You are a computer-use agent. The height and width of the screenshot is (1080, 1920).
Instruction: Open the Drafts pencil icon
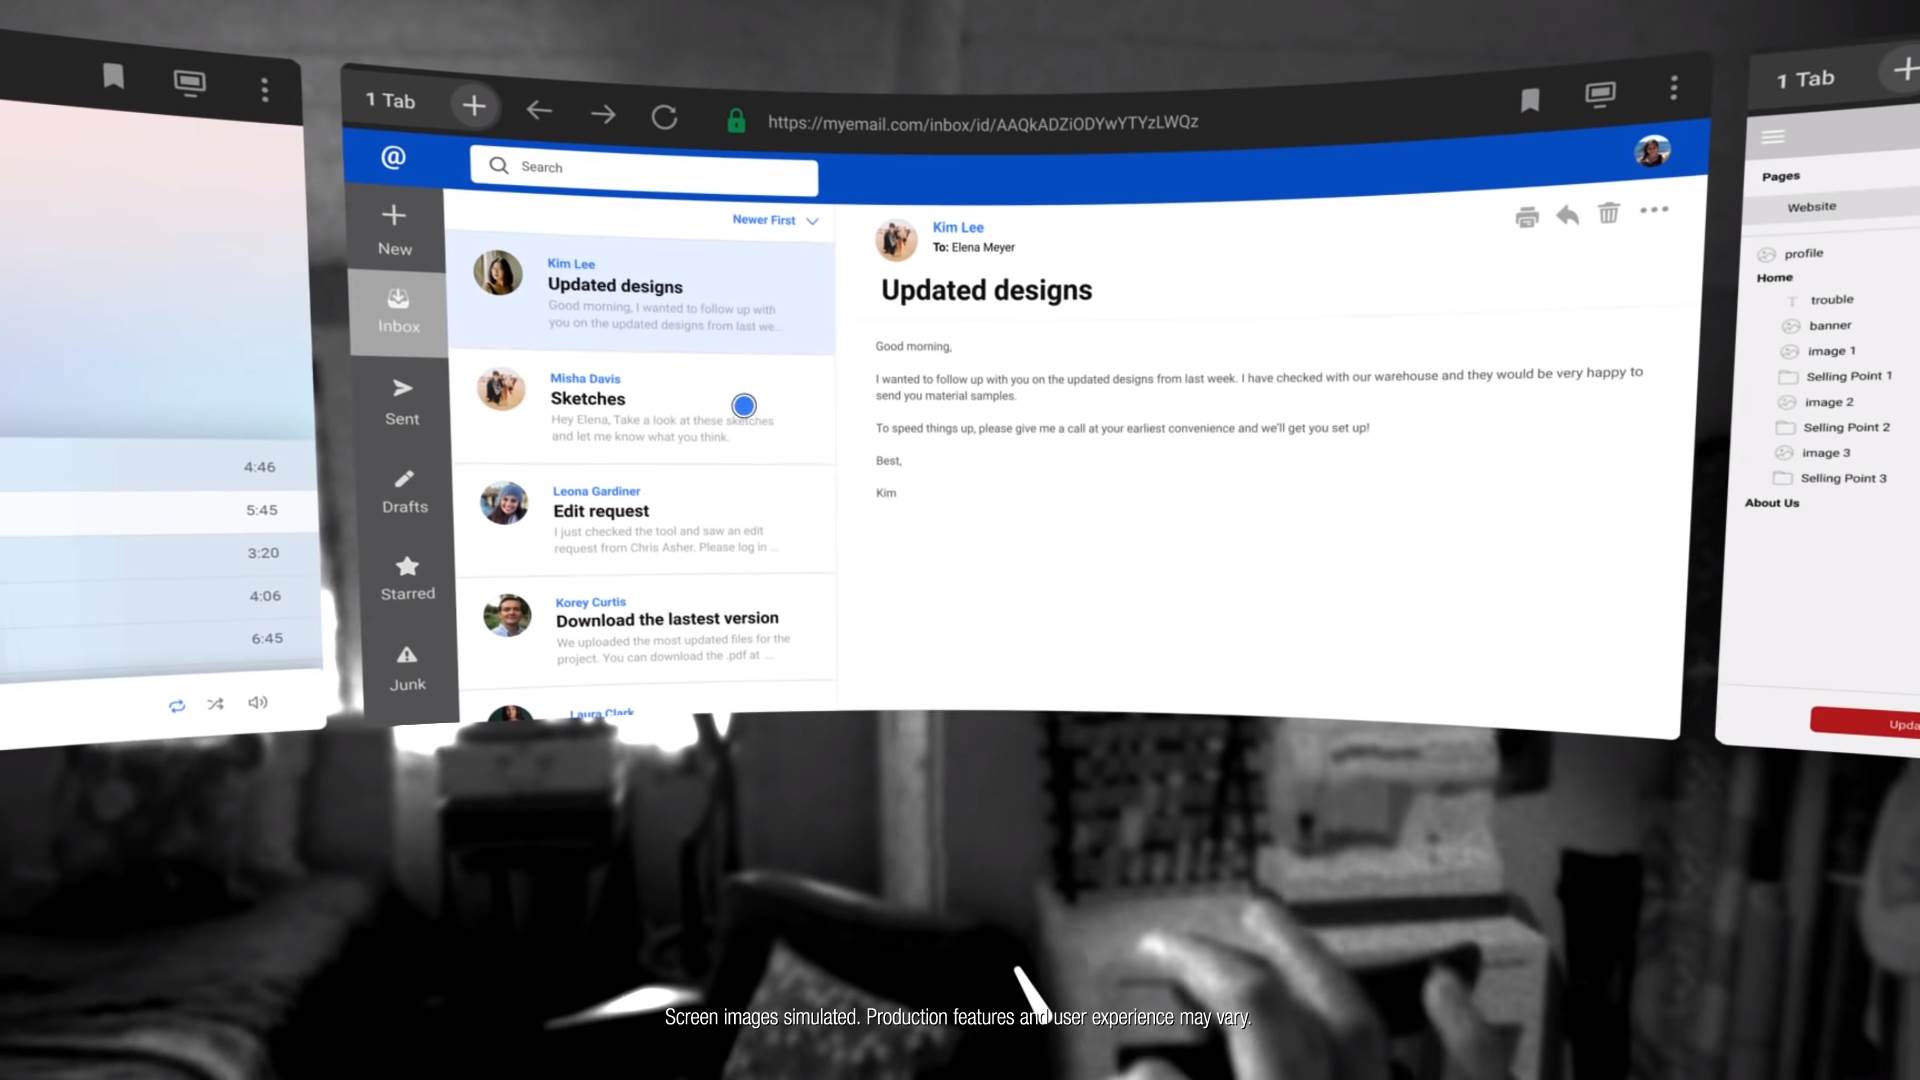click(404, 479)
